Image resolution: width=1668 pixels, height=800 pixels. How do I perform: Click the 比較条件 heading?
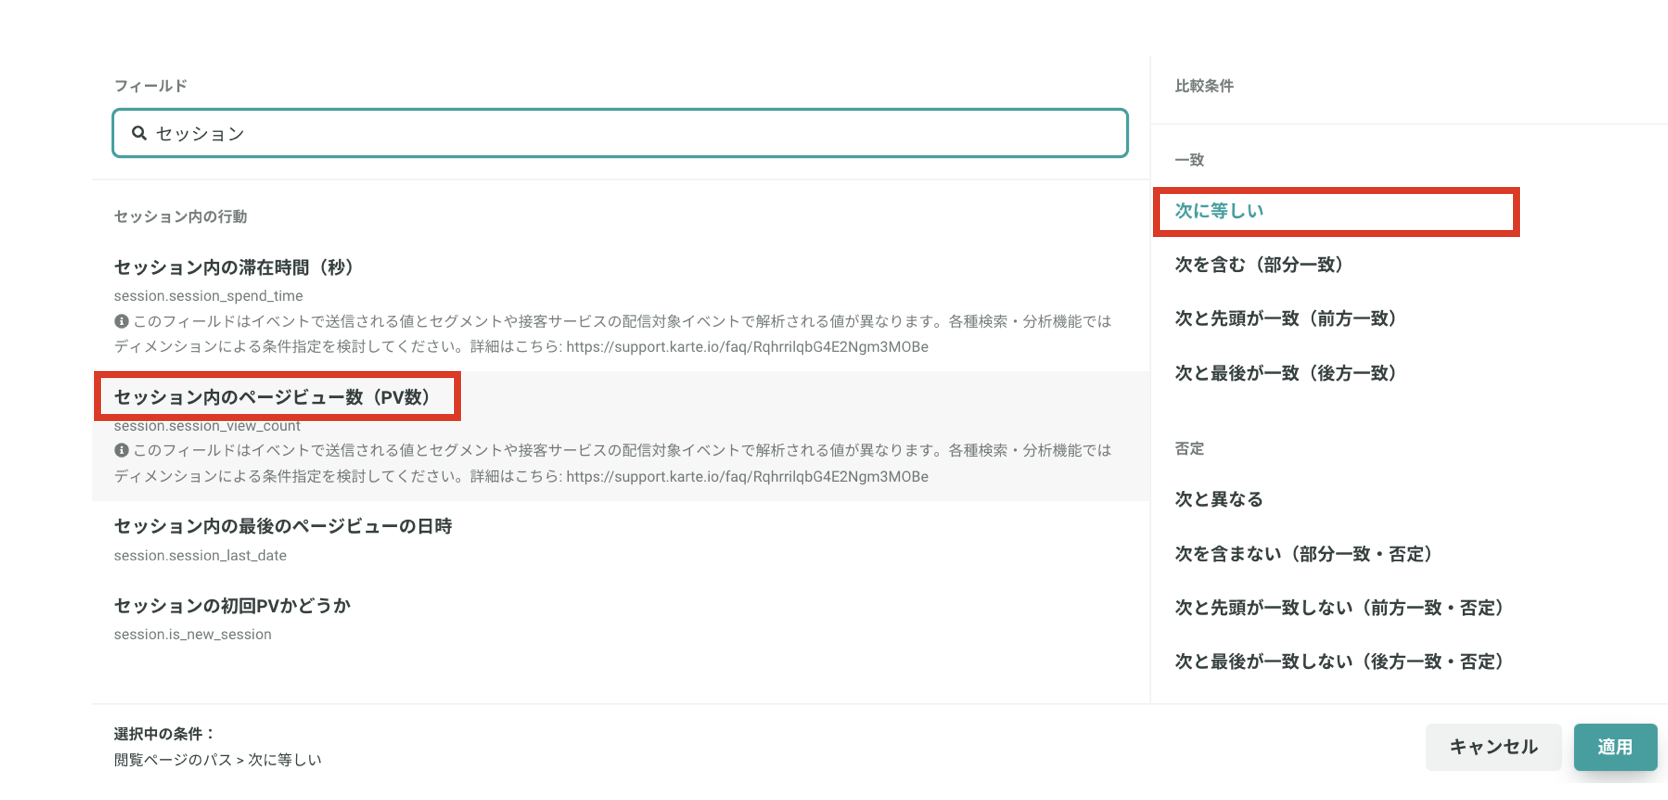pyautogui.click(x=1204, y=86)
